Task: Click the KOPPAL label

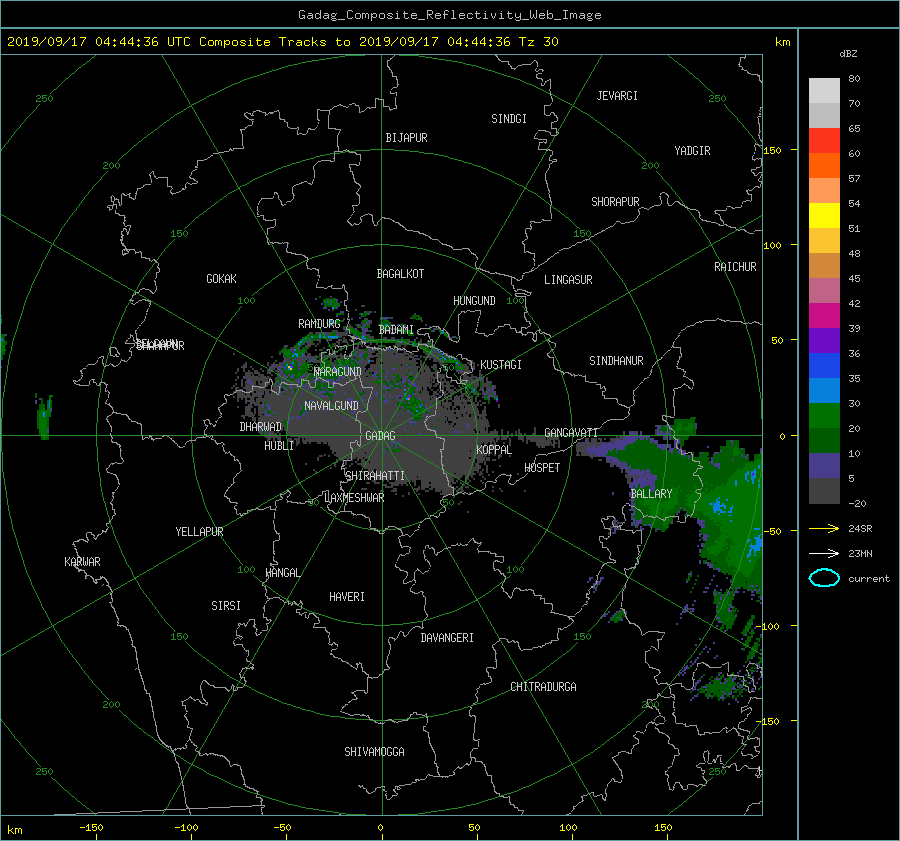Action: click(494, 450)
